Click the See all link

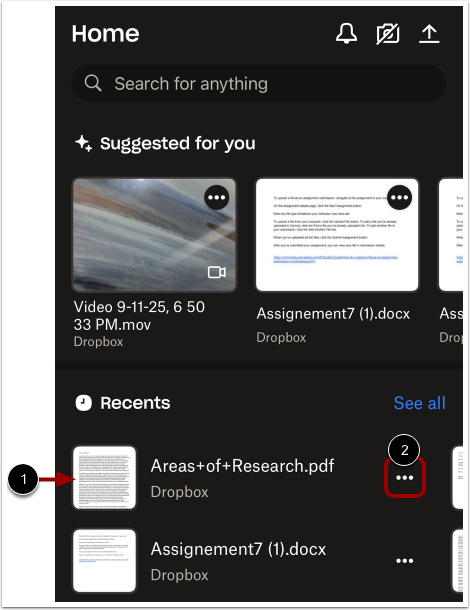coord(419,403)
